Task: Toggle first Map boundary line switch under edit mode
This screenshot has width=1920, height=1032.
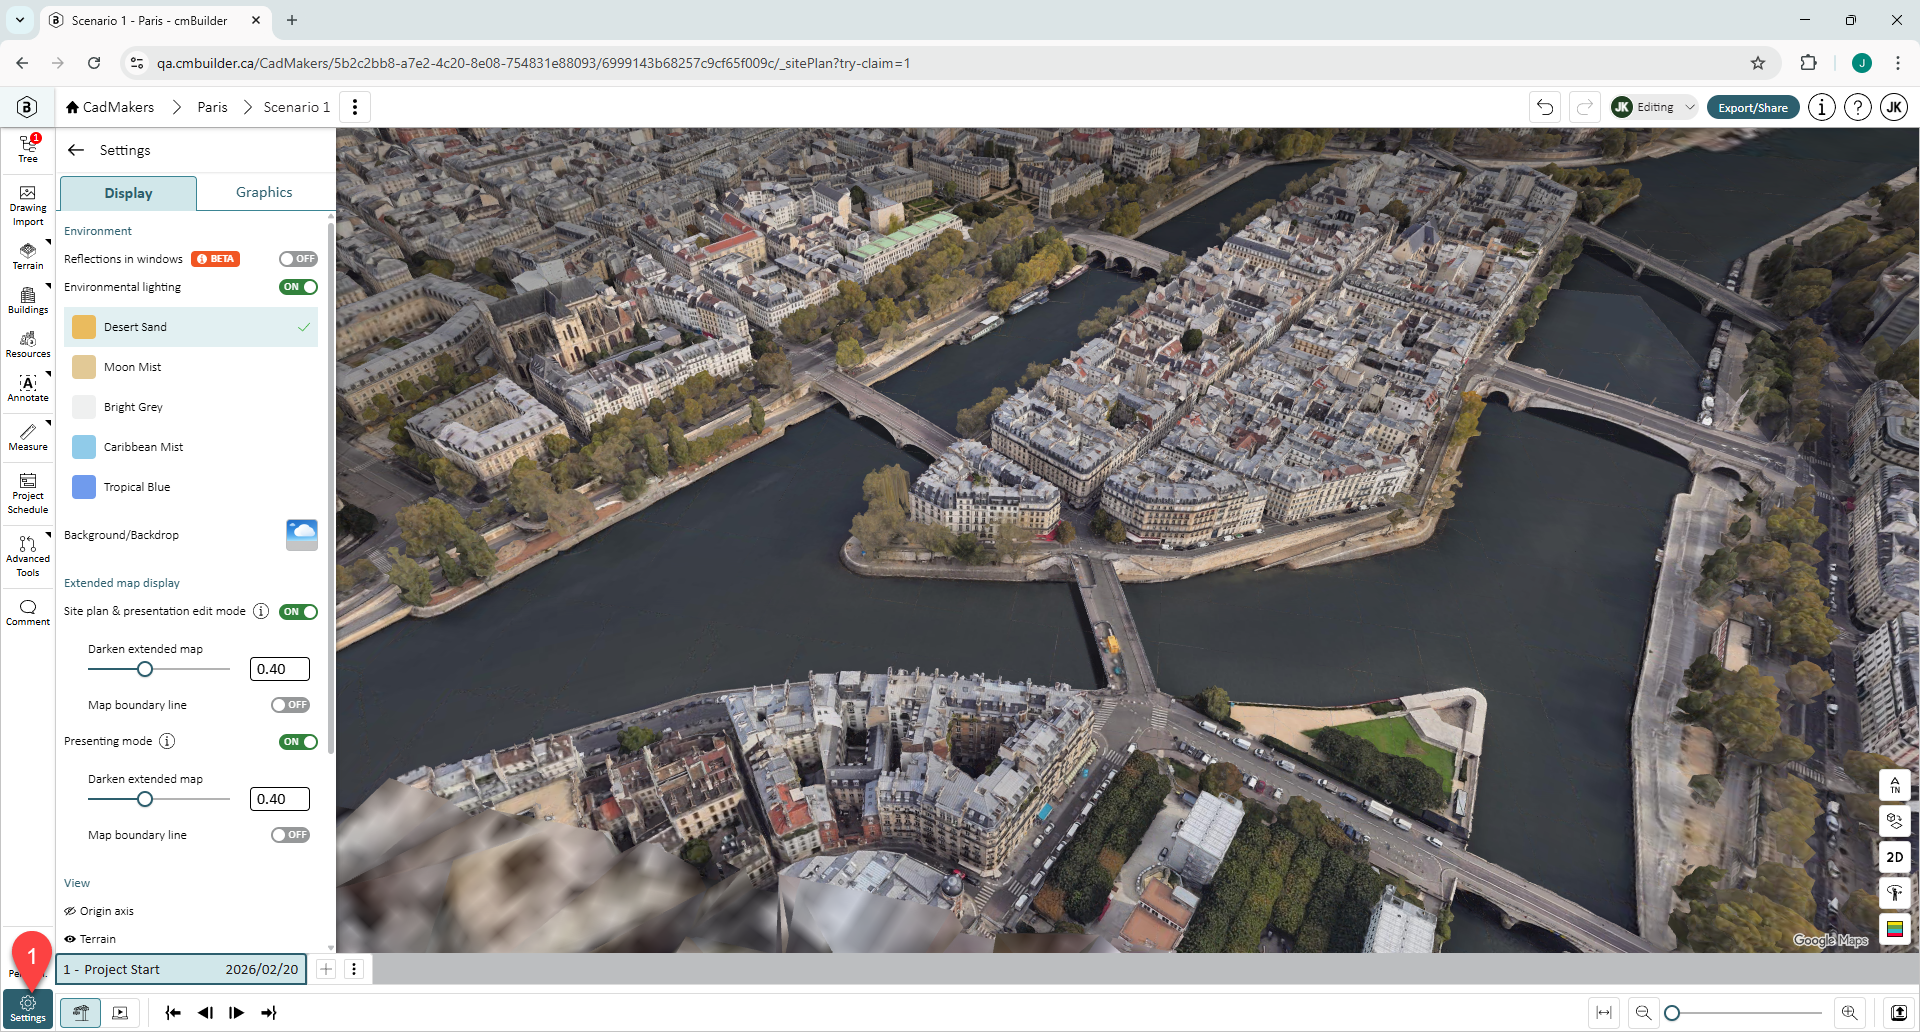Action: coord(290,705)
